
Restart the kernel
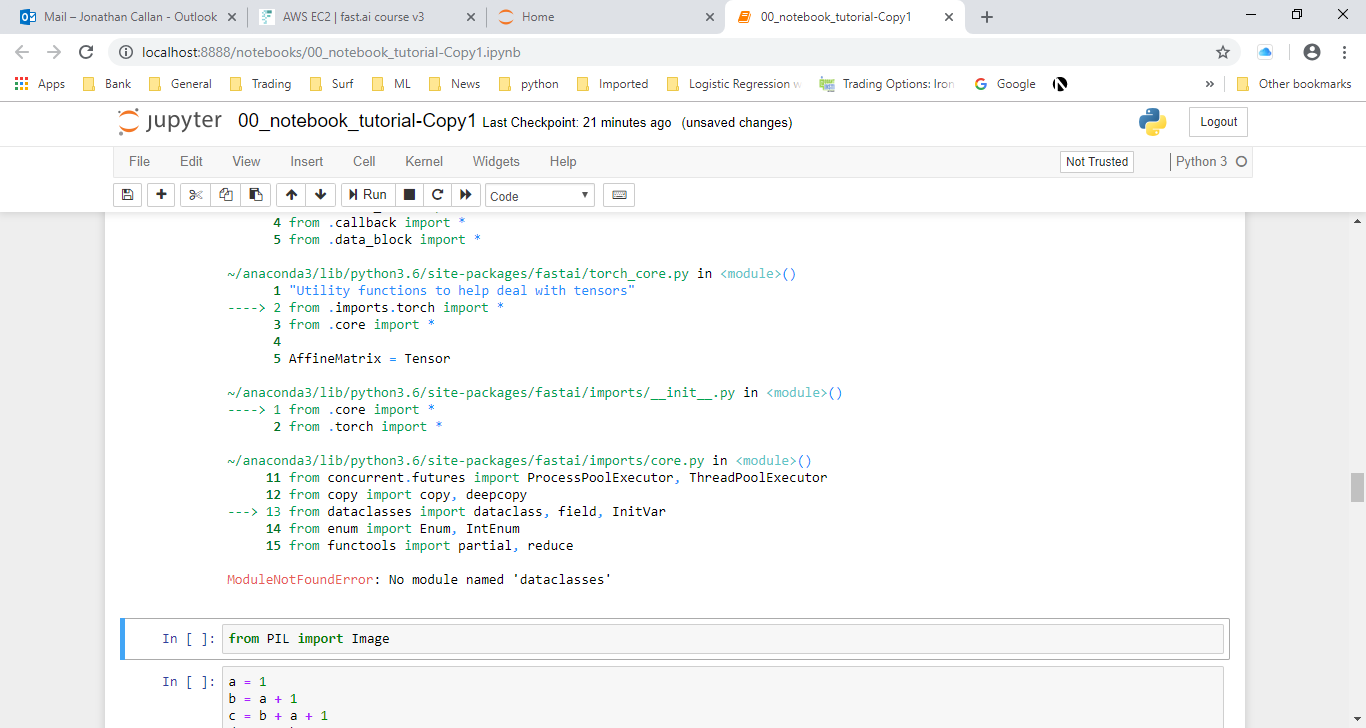click(437, 195)
